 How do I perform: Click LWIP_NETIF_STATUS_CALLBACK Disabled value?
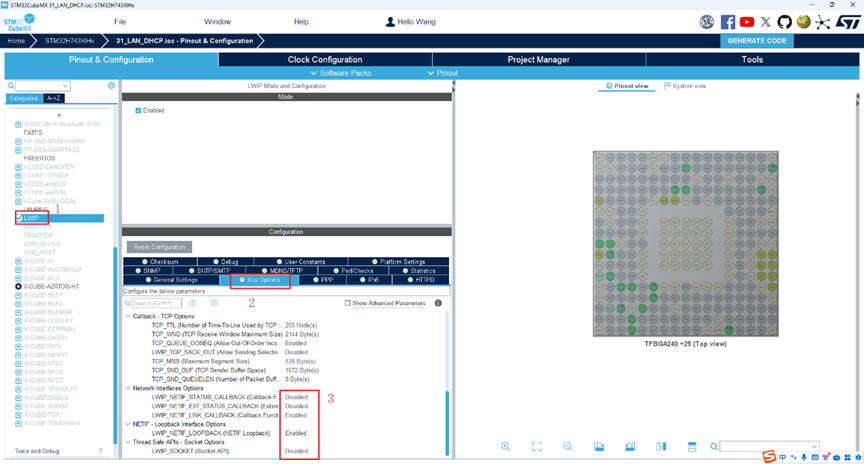point(296,397)
